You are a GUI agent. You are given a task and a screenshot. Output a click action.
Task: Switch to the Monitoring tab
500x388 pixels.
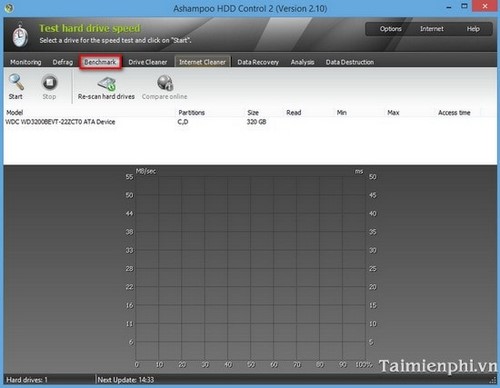coord(26,62)
